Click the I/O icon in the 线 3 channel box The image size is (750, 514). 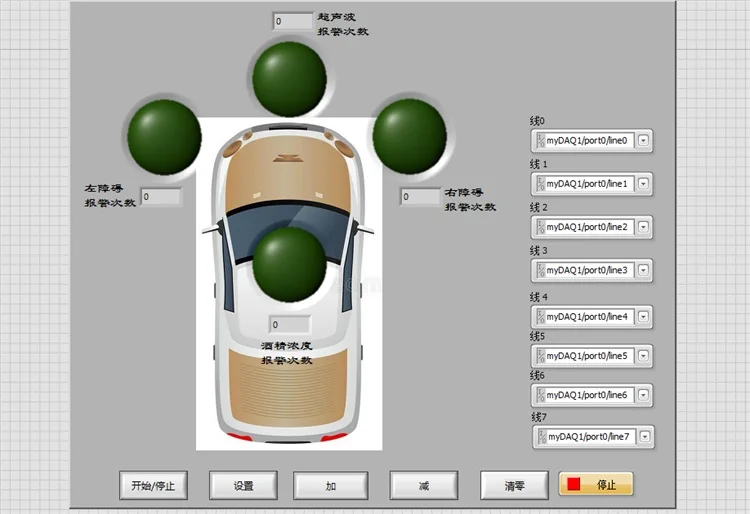click(x=540, y=270)
